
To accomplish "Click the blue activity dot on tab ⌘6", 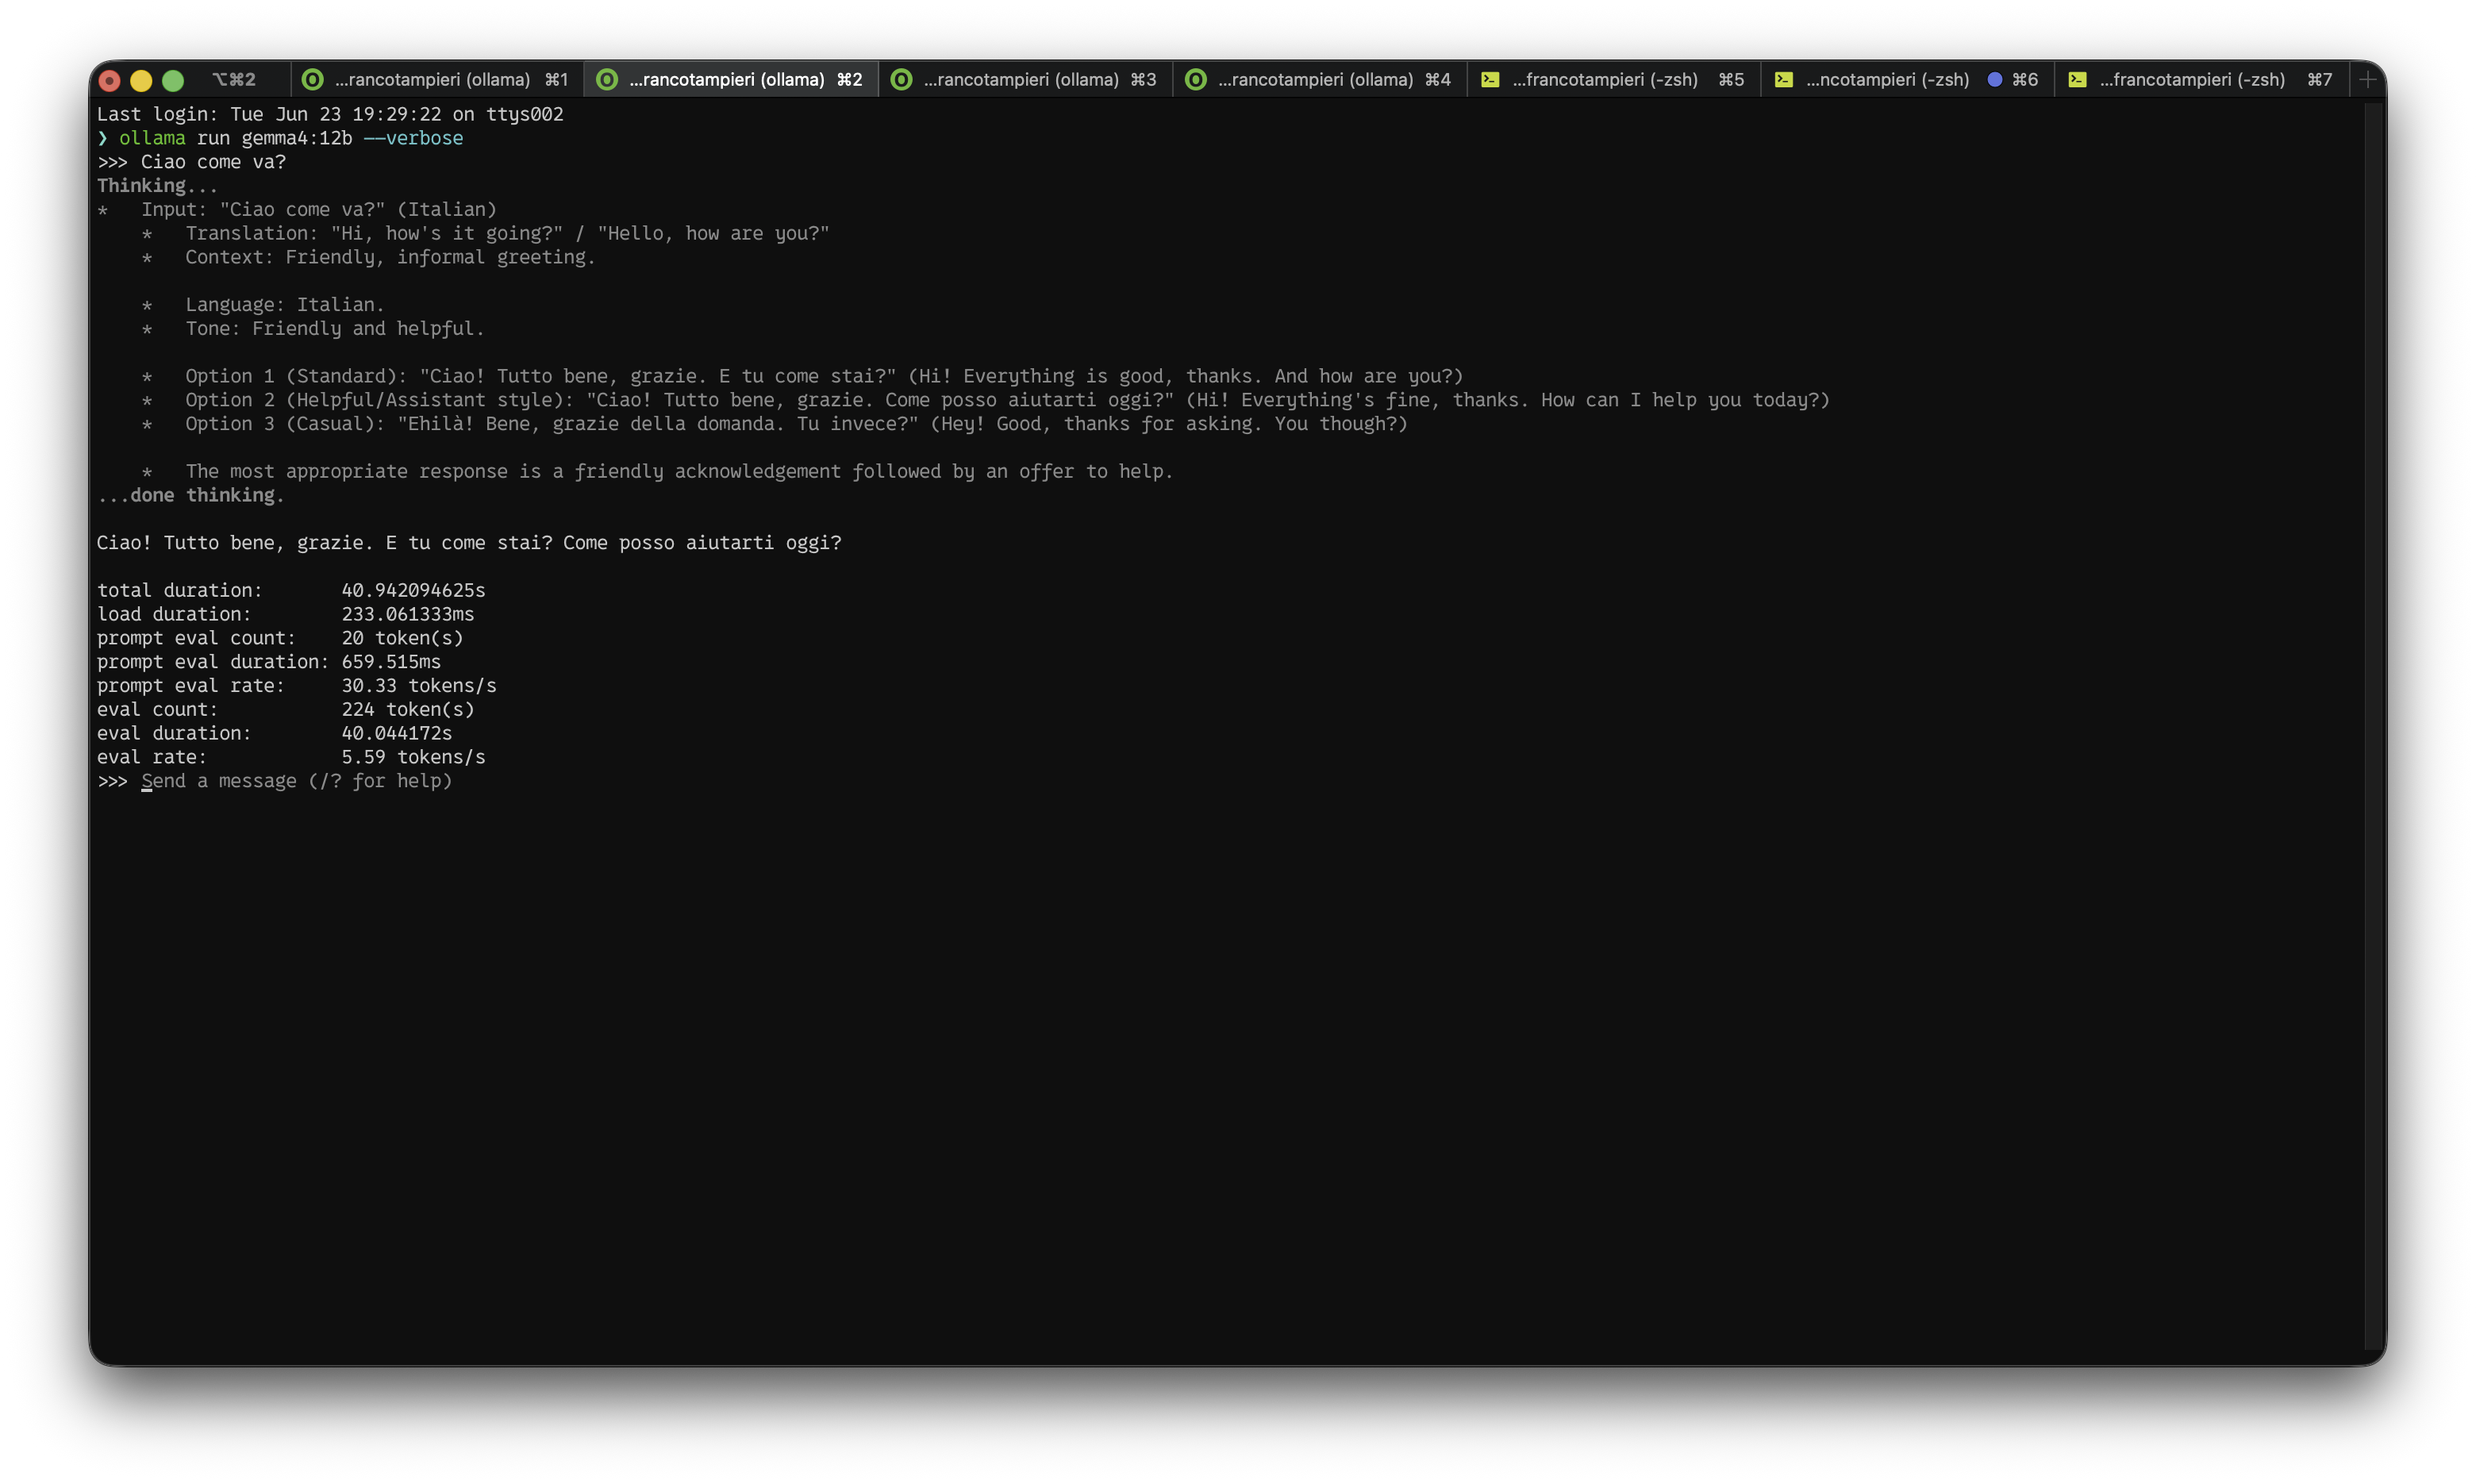I will tap(1994, 79).
